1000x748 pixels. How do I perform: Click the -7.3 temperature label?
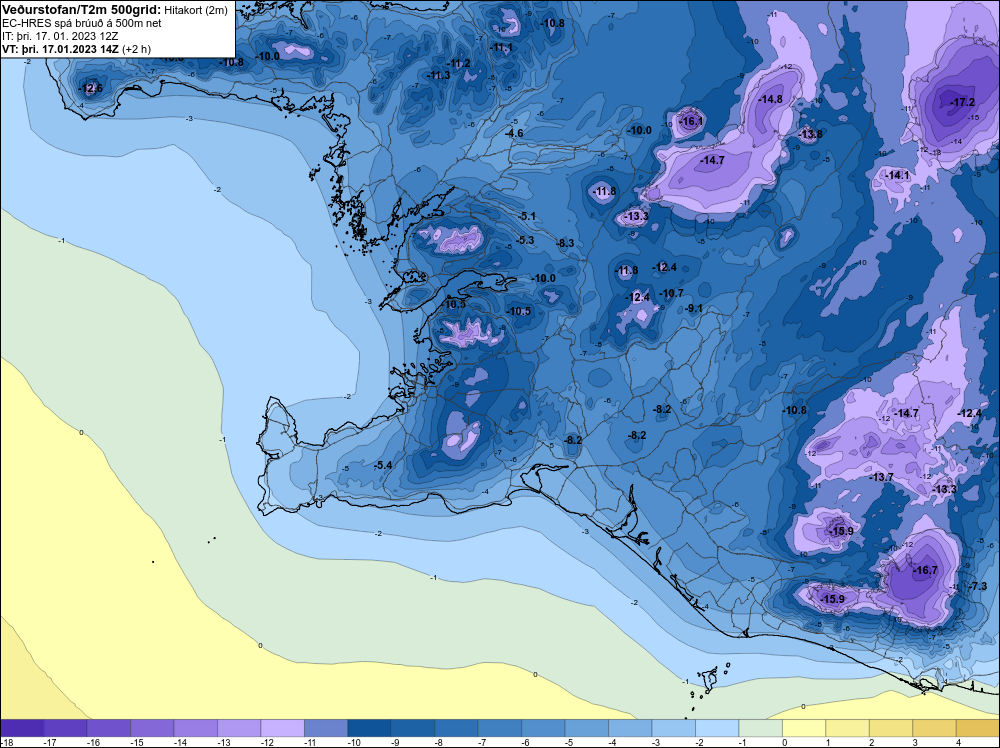click(x=978, y=586)
